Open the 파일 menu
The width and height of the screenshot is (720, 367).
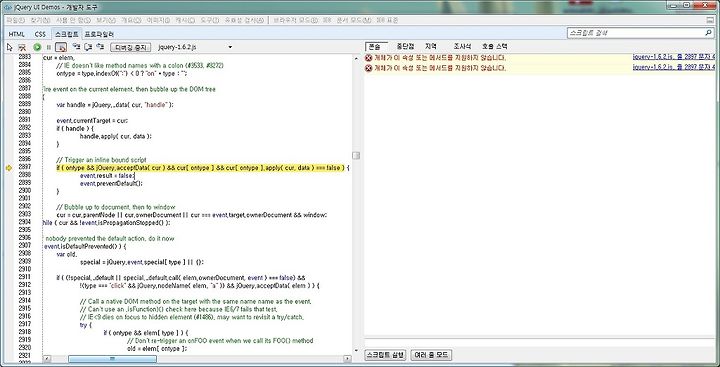[x=15, y=20]
